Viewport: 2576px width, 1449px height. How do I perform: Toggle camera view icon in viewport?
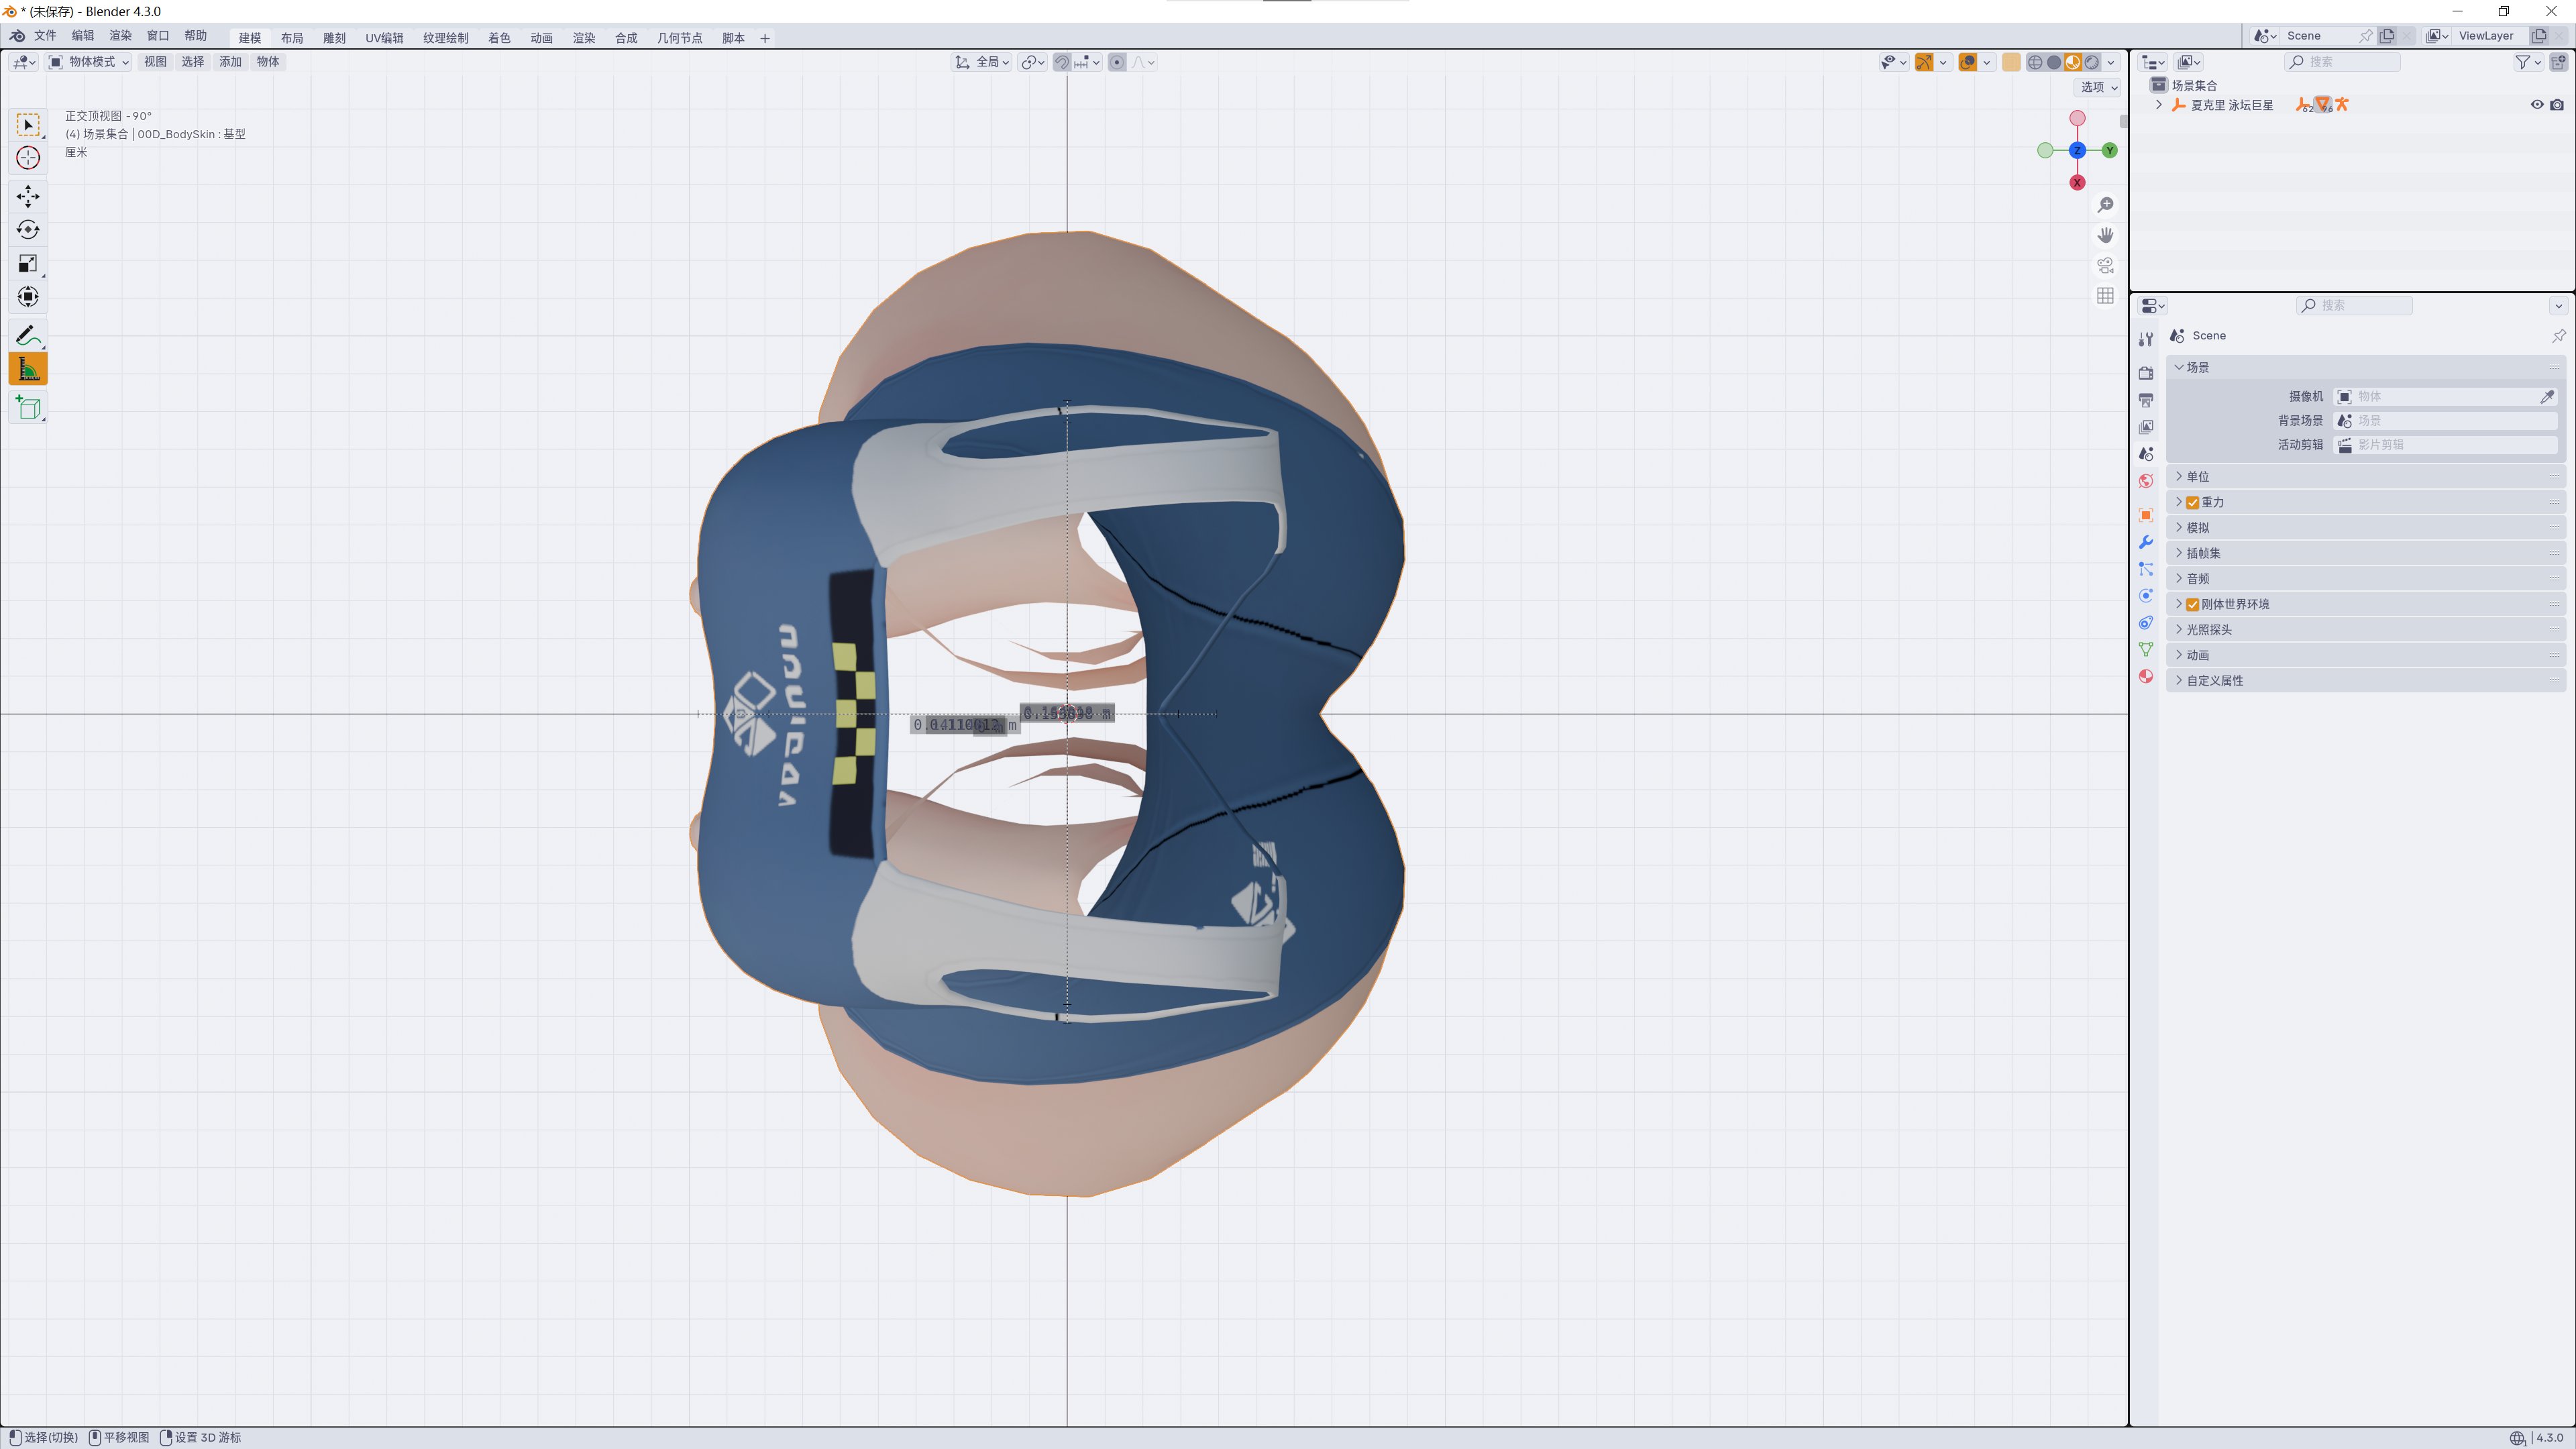[2105, 265]
